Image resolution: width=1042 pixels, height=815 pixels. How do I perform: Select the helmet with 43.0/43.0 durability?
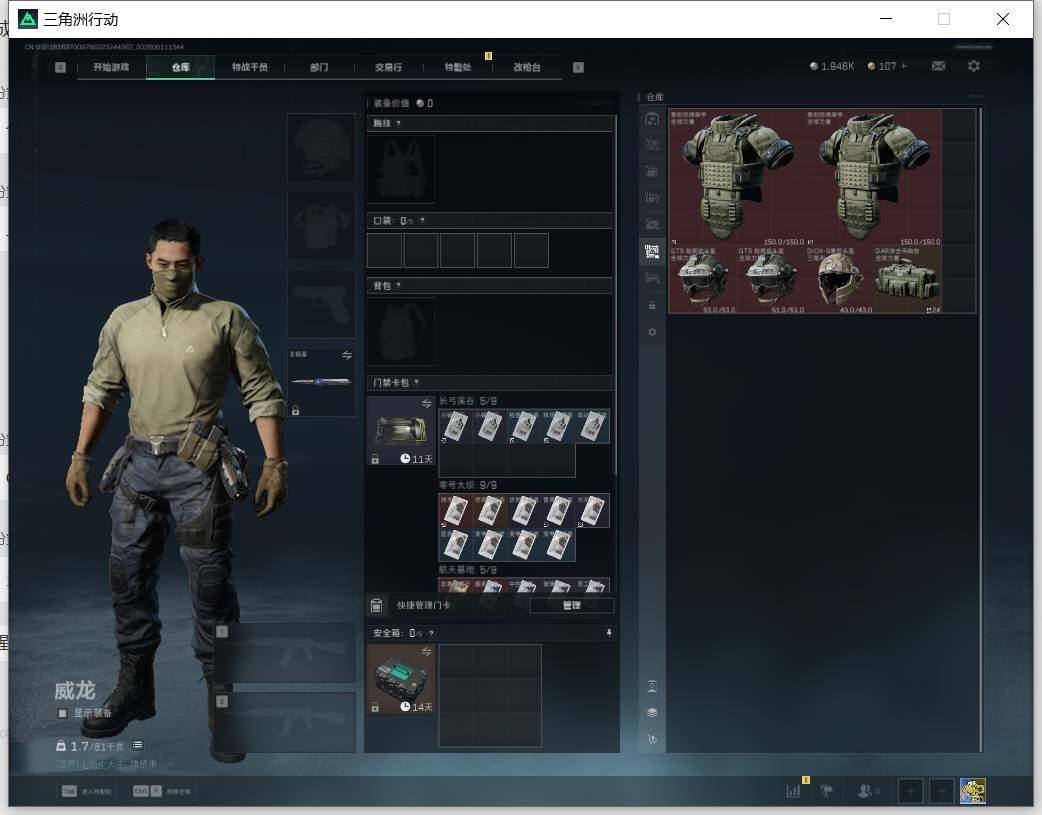(839, 279)
